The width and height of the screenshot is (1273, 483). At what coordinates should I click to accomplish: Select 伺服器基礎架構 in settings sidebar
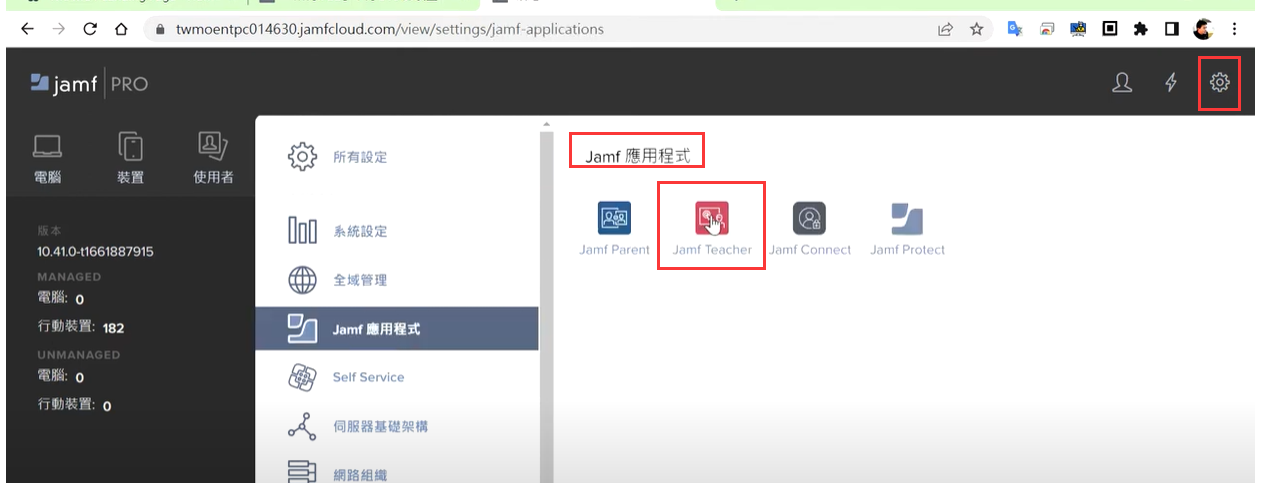(x=397, y=426)
